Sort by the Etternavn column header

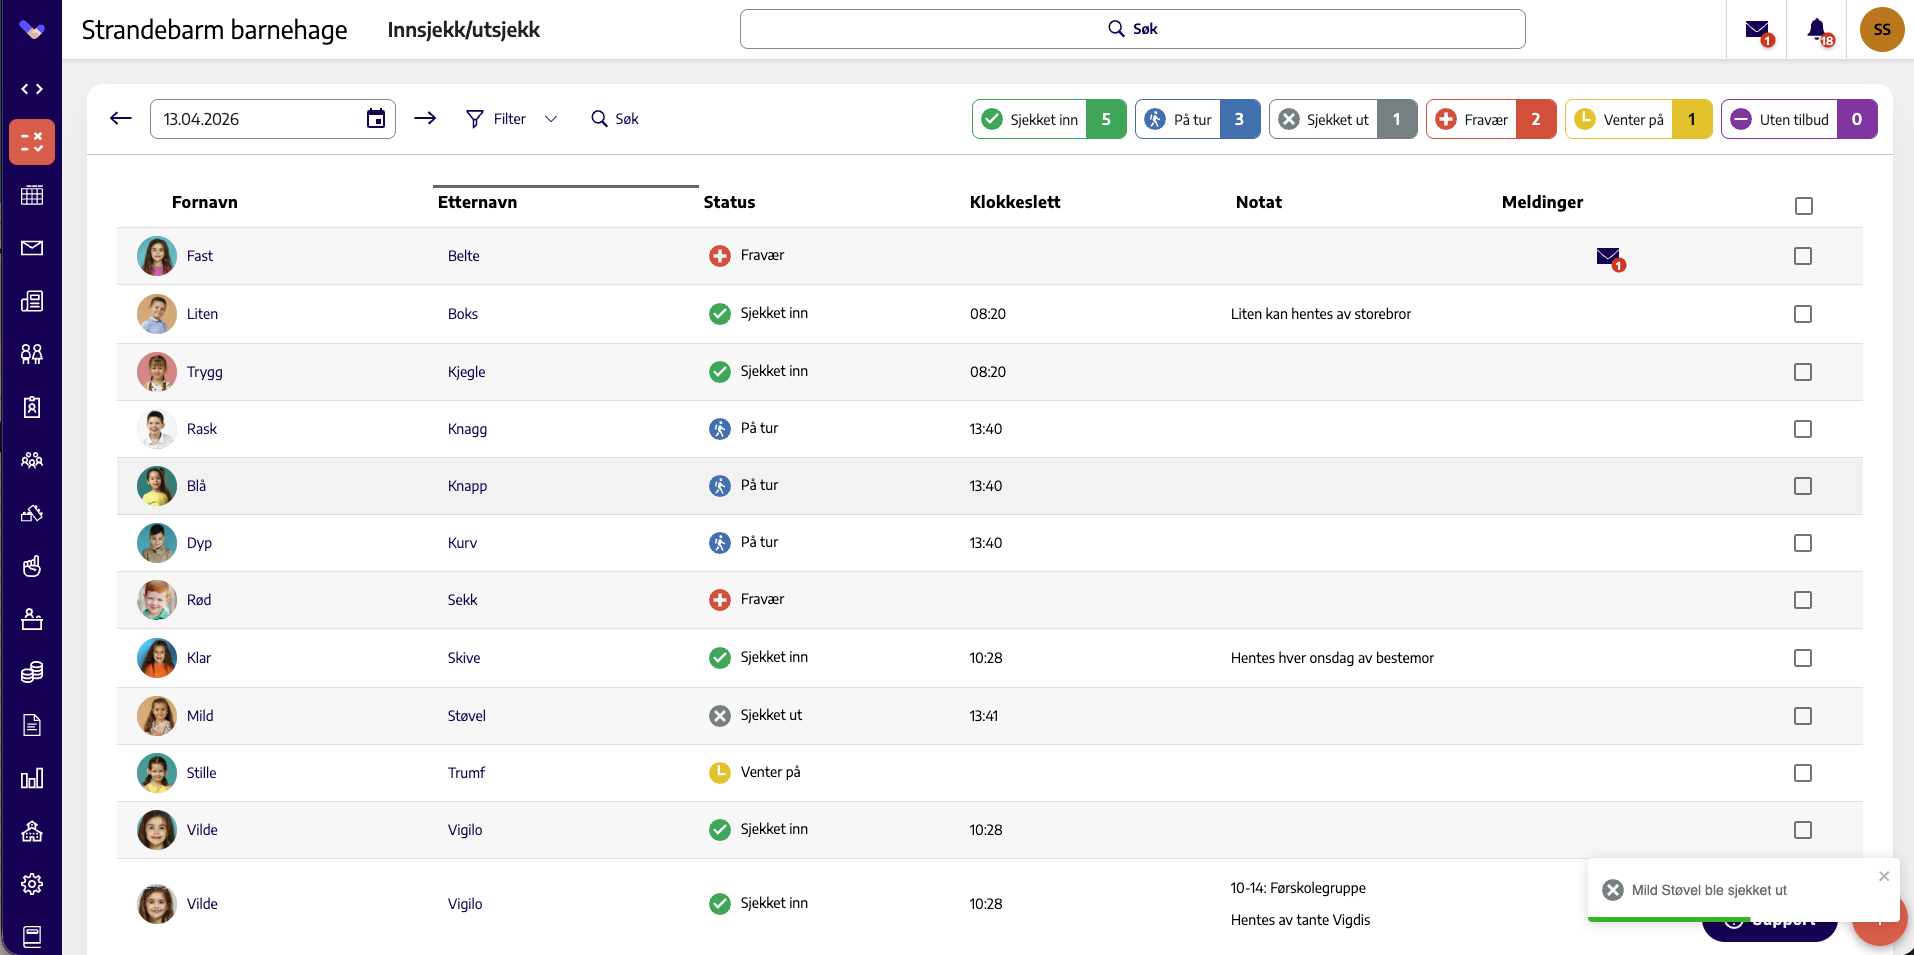pos(477,202)
